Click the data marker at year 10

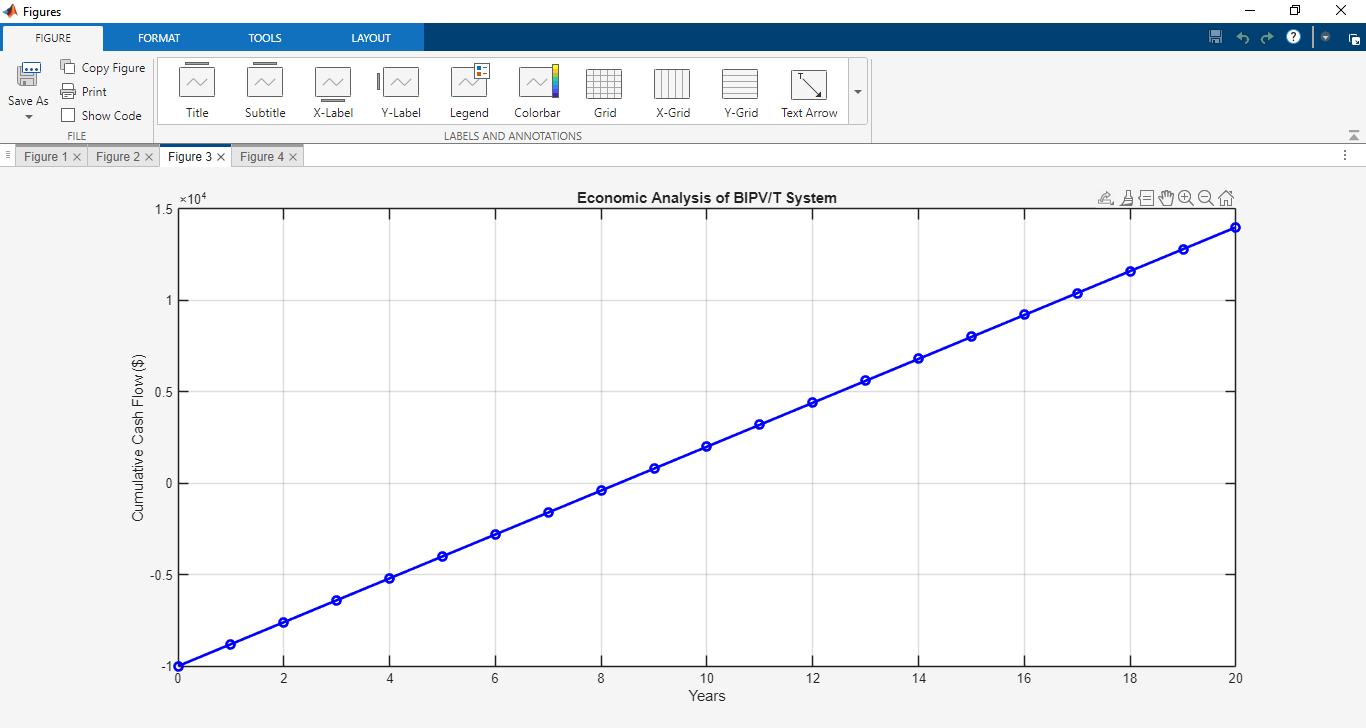(x=707, y=446)
